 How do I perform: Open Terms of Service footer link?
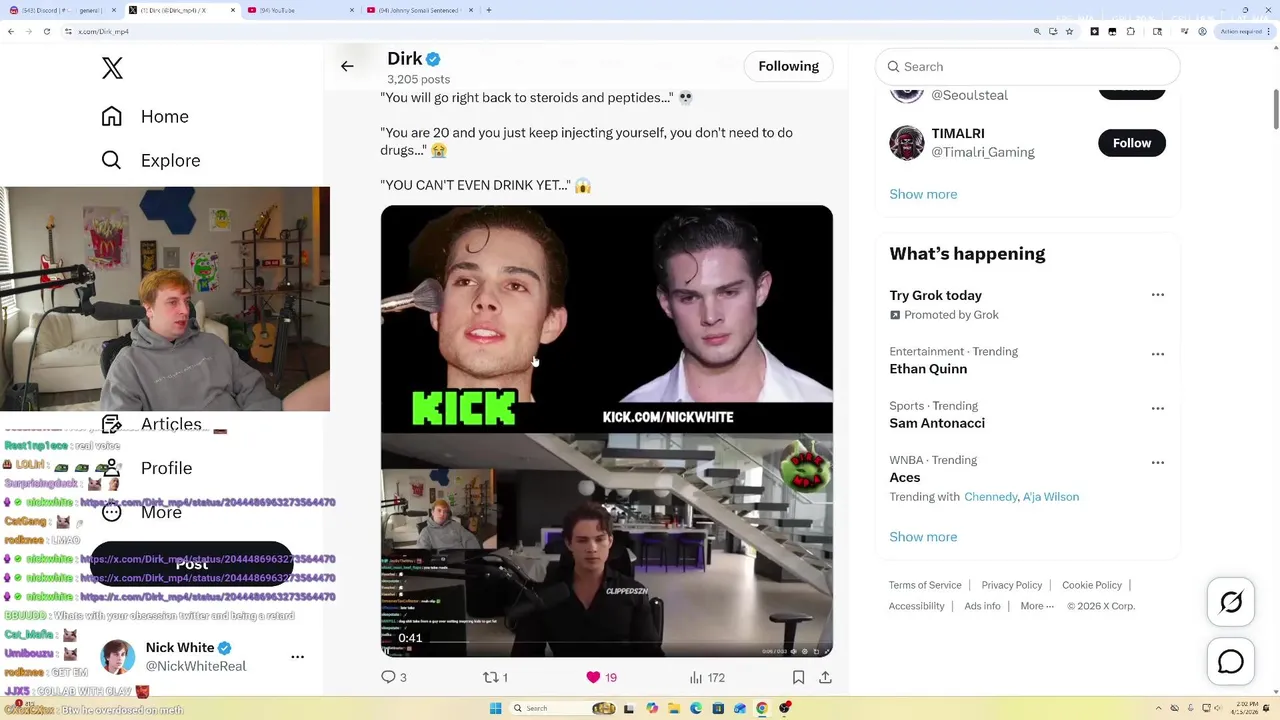925,585
